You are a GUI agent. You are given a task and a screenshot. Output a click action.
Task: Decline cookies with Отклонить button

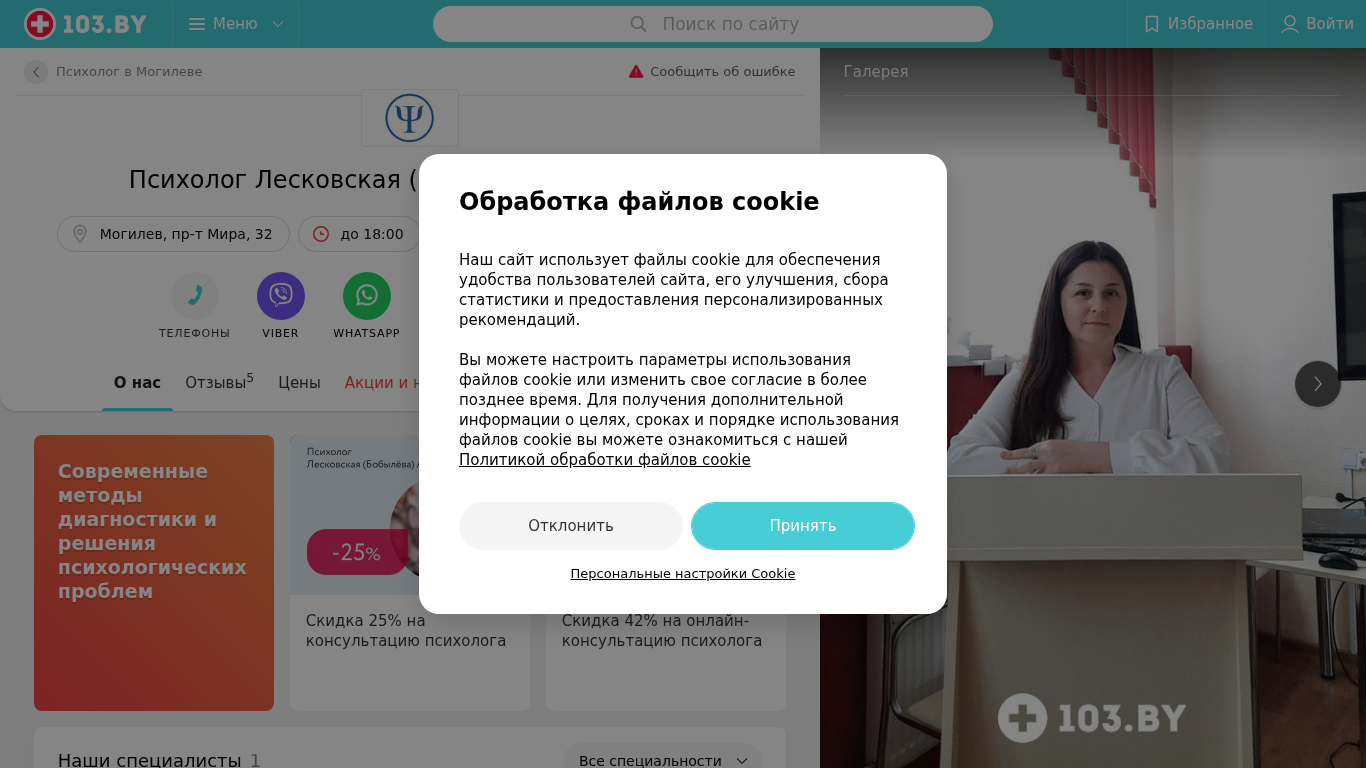pos(571,526)
